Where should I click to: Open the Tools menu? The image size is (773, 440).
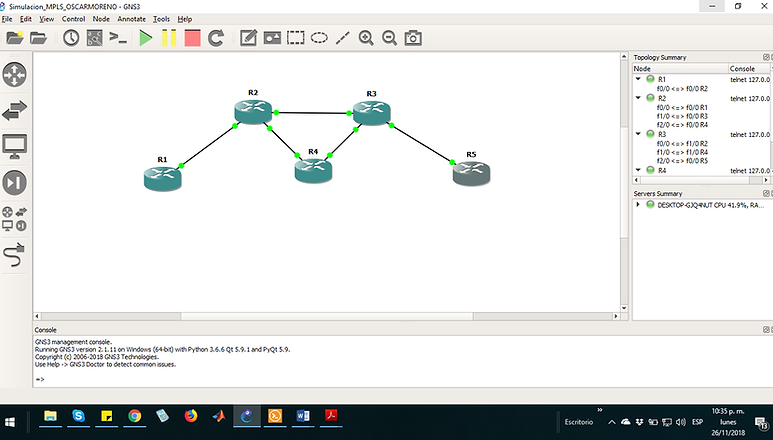click(161, 19)
